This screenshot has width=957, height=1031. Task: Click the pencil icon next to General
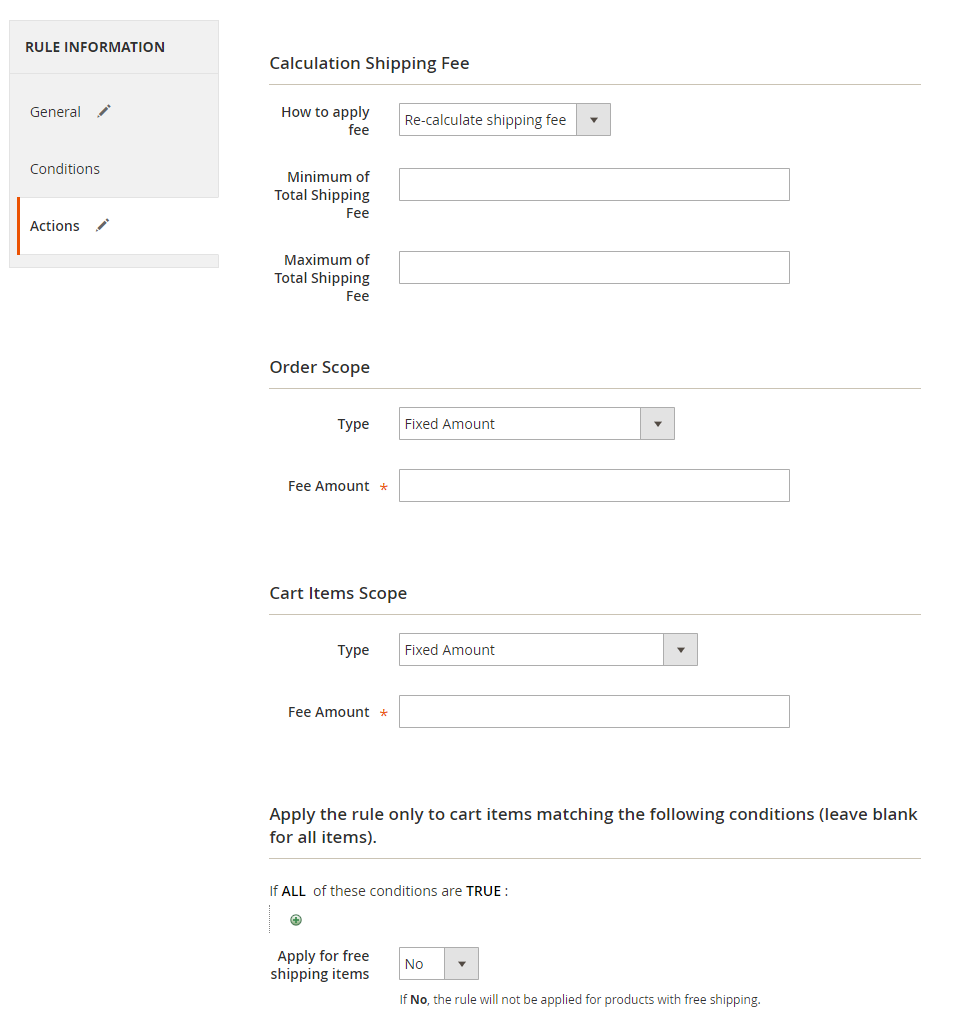[104, 112]
